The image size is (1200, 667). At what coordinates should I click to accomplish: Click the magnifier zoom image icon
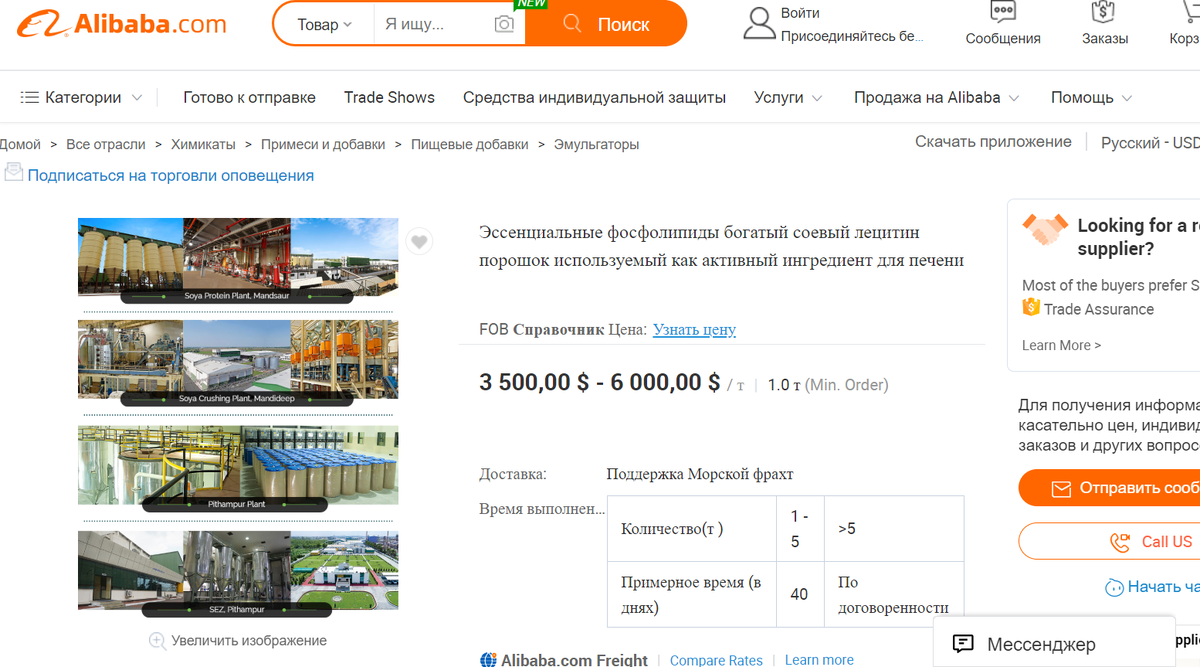pos(157,640)
